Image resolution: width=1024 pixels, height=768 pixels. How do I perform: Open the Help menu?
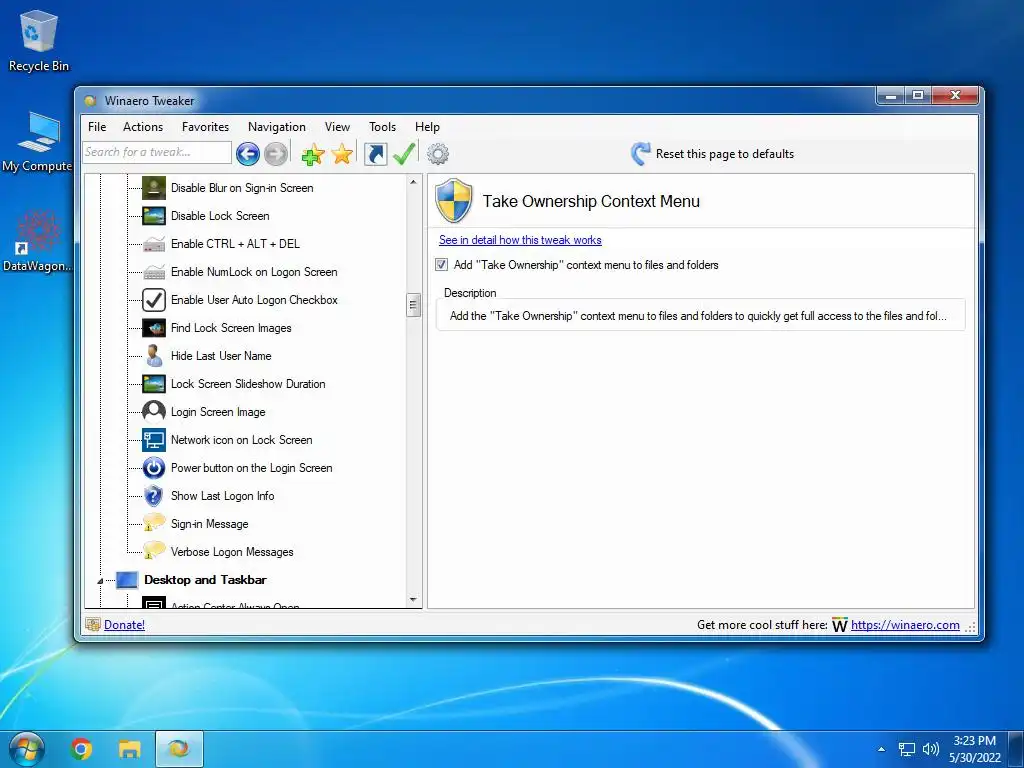427,127
